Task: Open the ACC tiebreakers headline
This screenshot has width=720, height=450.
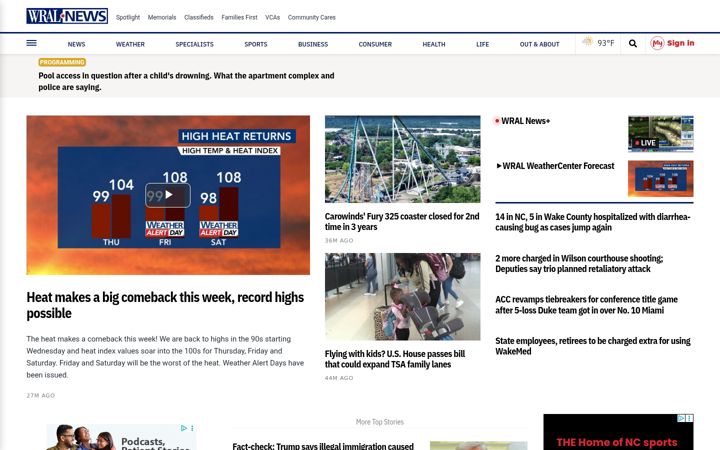Action: pos(586,305)
